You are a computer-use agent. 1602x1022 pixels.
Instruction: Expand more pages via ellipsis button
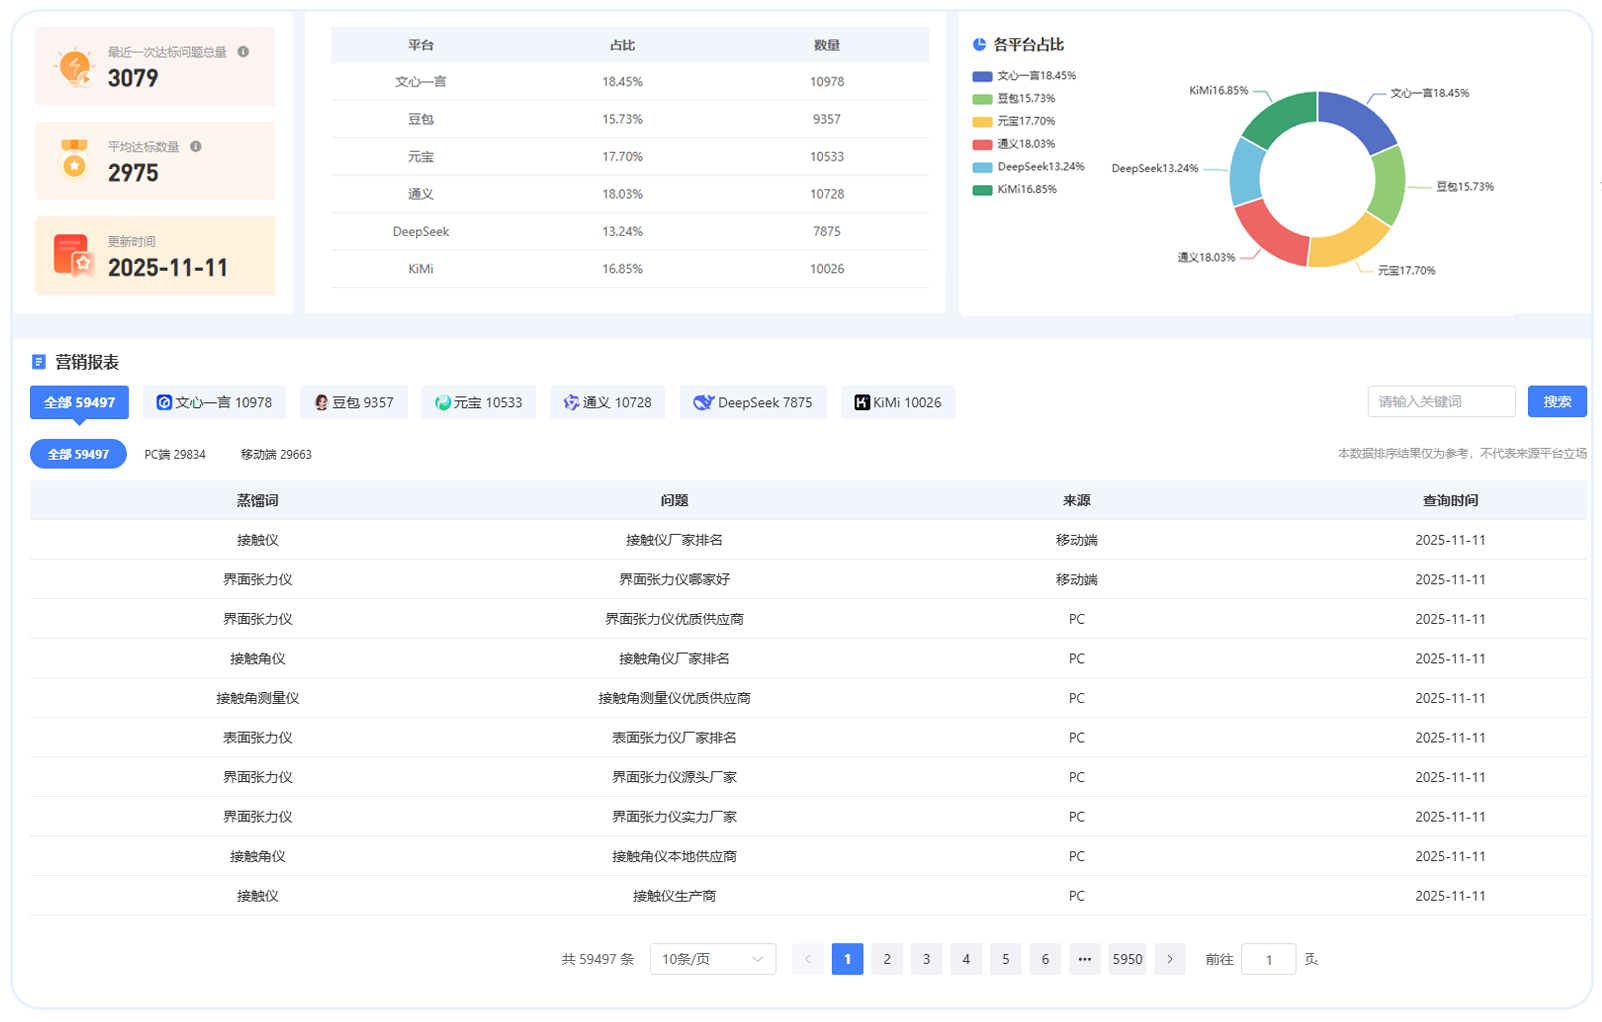click(1084, 959)
